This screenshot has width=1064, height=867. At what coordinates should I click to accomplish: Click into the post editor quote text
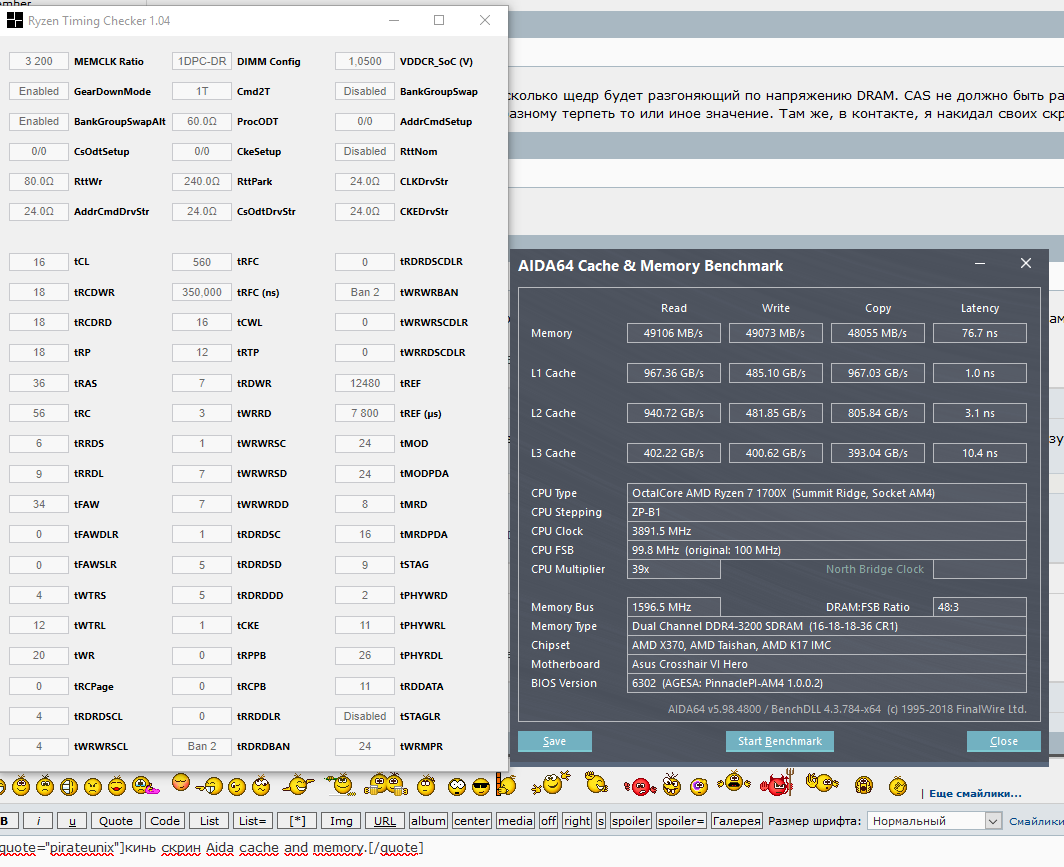pos(210,848)
